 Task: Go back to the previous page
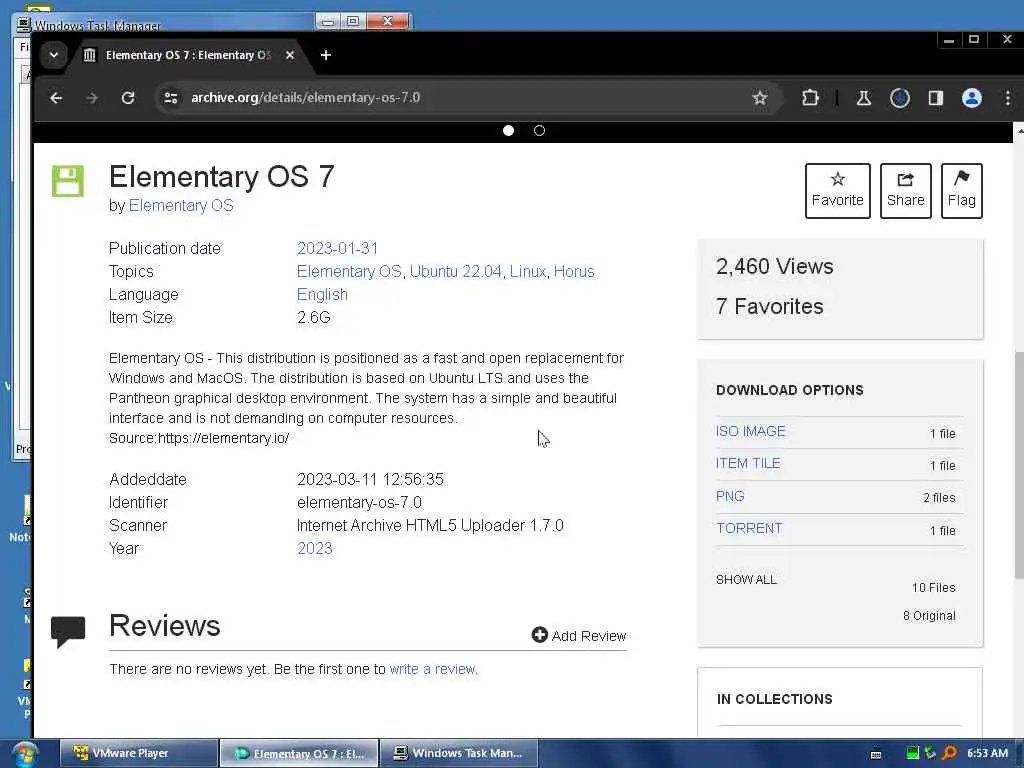(56, 98)
